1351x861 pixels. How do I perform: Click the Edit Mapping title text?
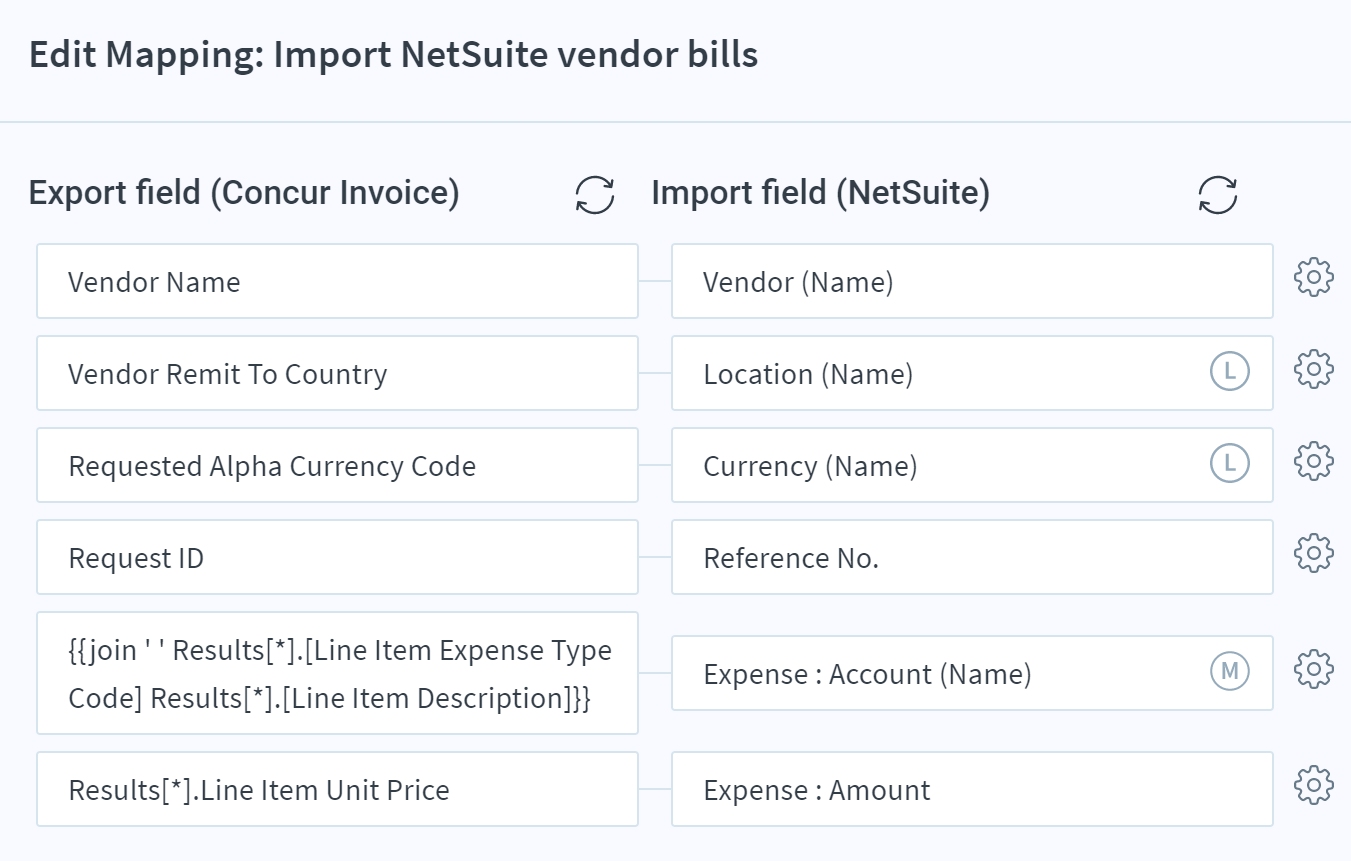click(393, 55)
